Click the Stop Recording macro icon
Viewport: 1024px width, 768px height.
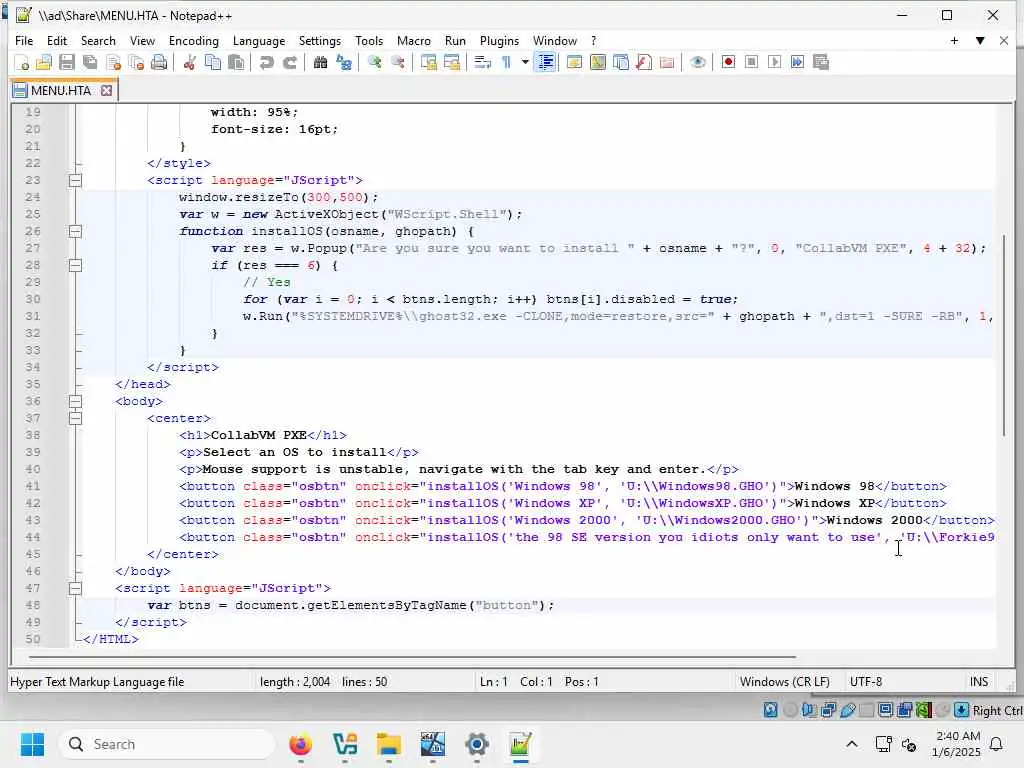pos(752,63)
